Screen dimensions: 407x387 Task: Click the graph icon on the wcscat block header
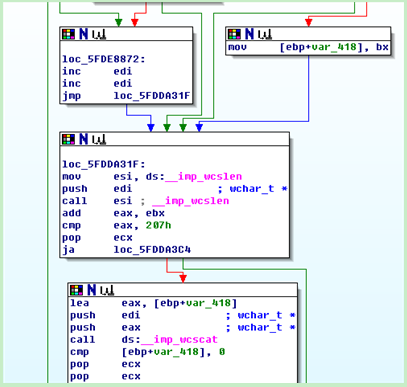tap(107, 290)
